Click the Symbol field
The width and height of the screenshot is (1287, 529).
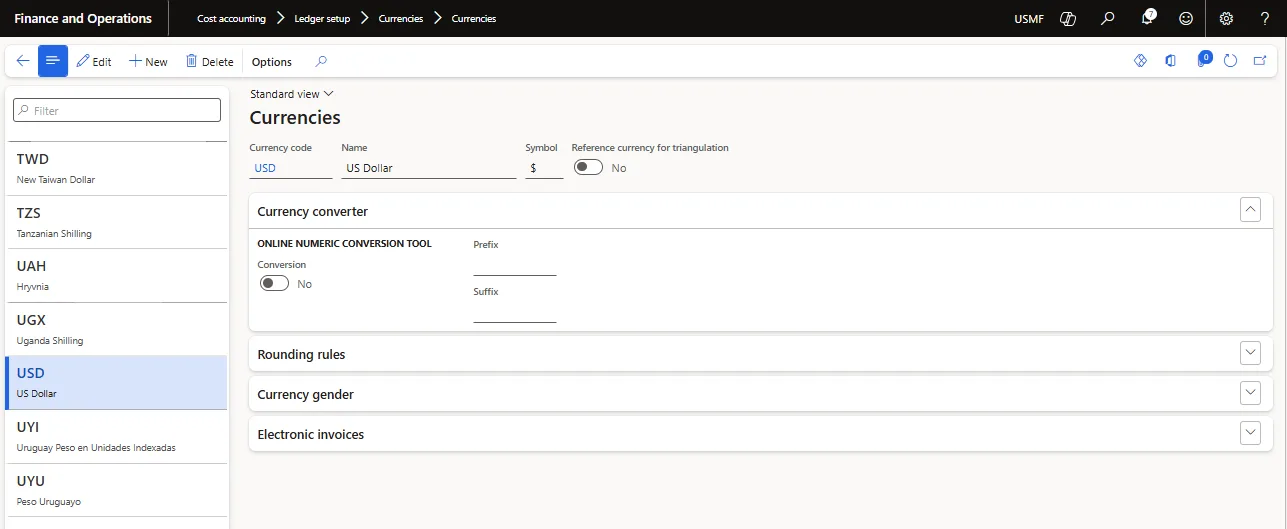[544, 168]
